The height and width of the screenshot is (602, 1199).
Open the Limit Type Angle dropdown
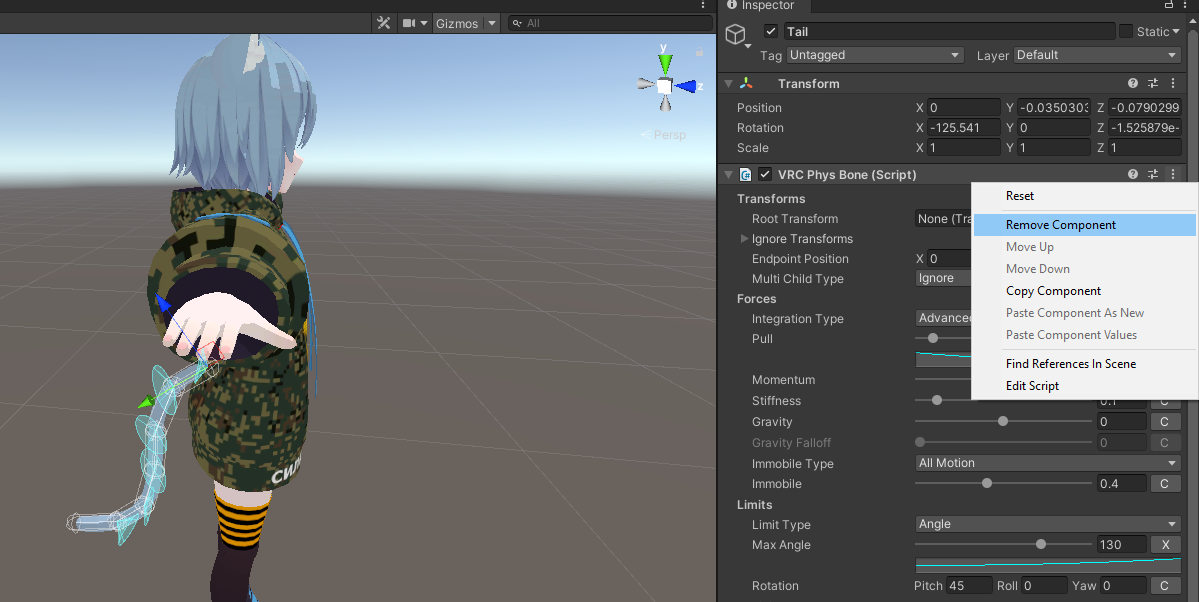click(x=1048, y=524)
